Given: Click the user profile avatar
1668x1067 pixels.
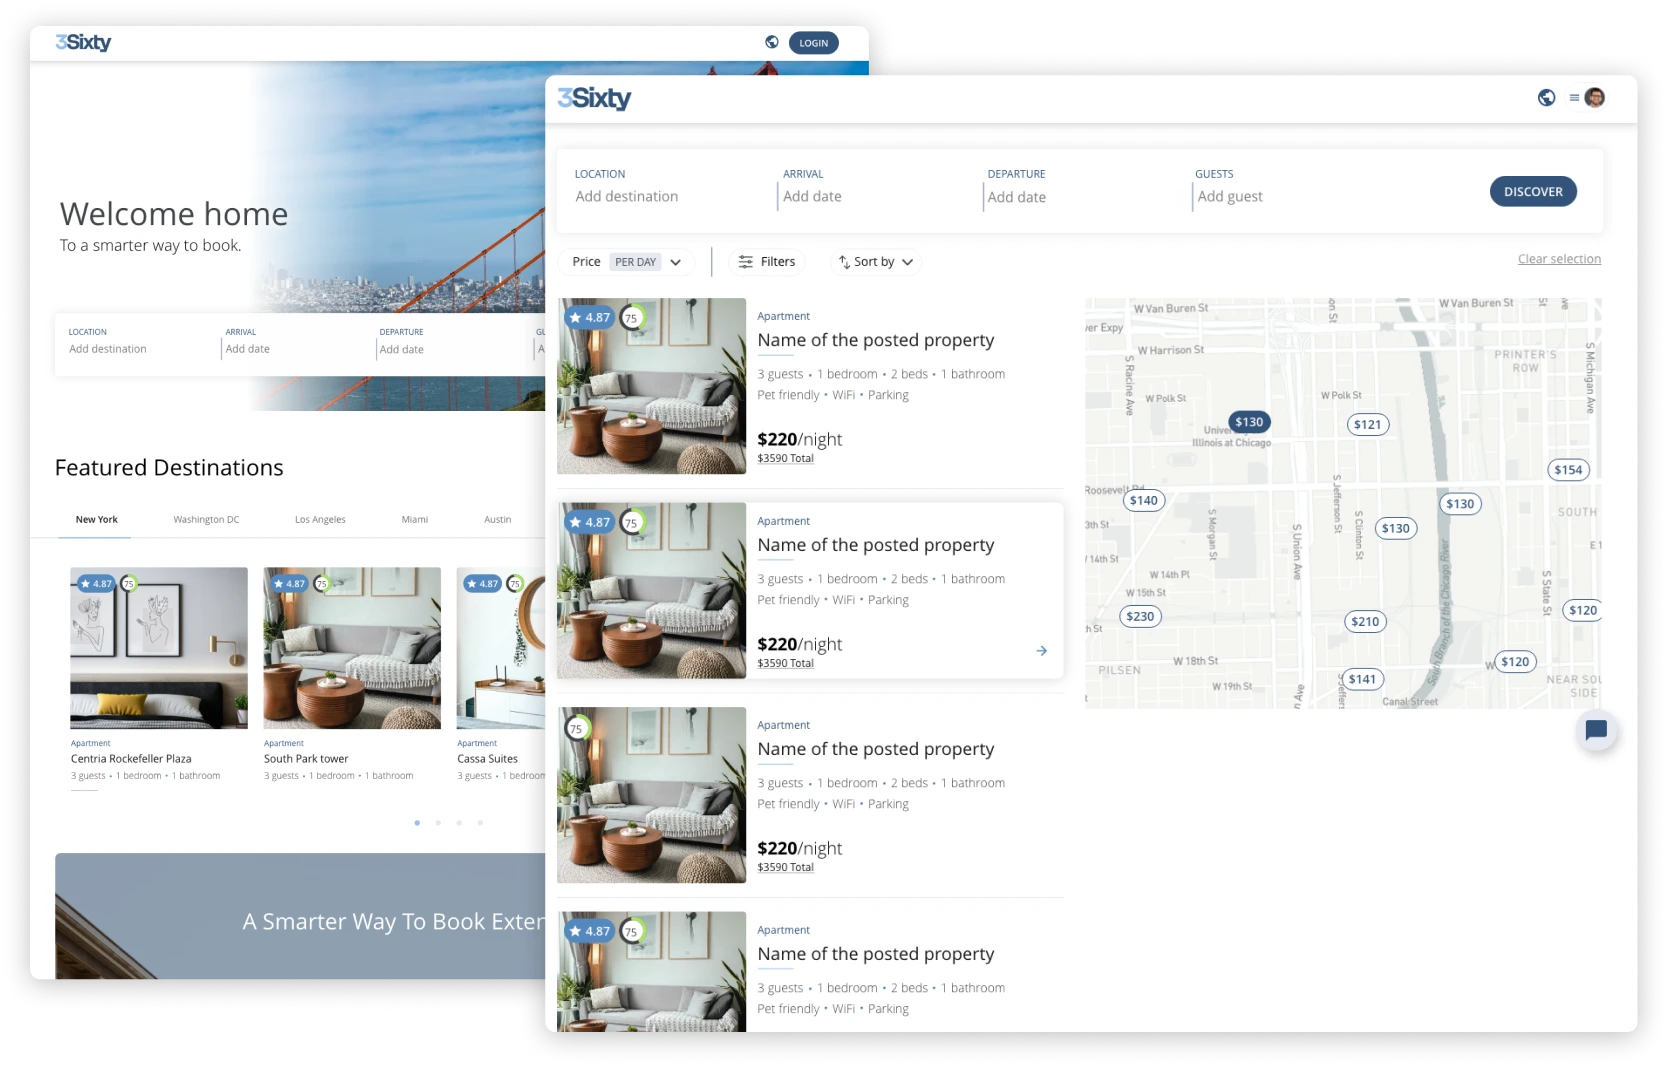Looking at the screenshot, I should [x=1595, y=97].
